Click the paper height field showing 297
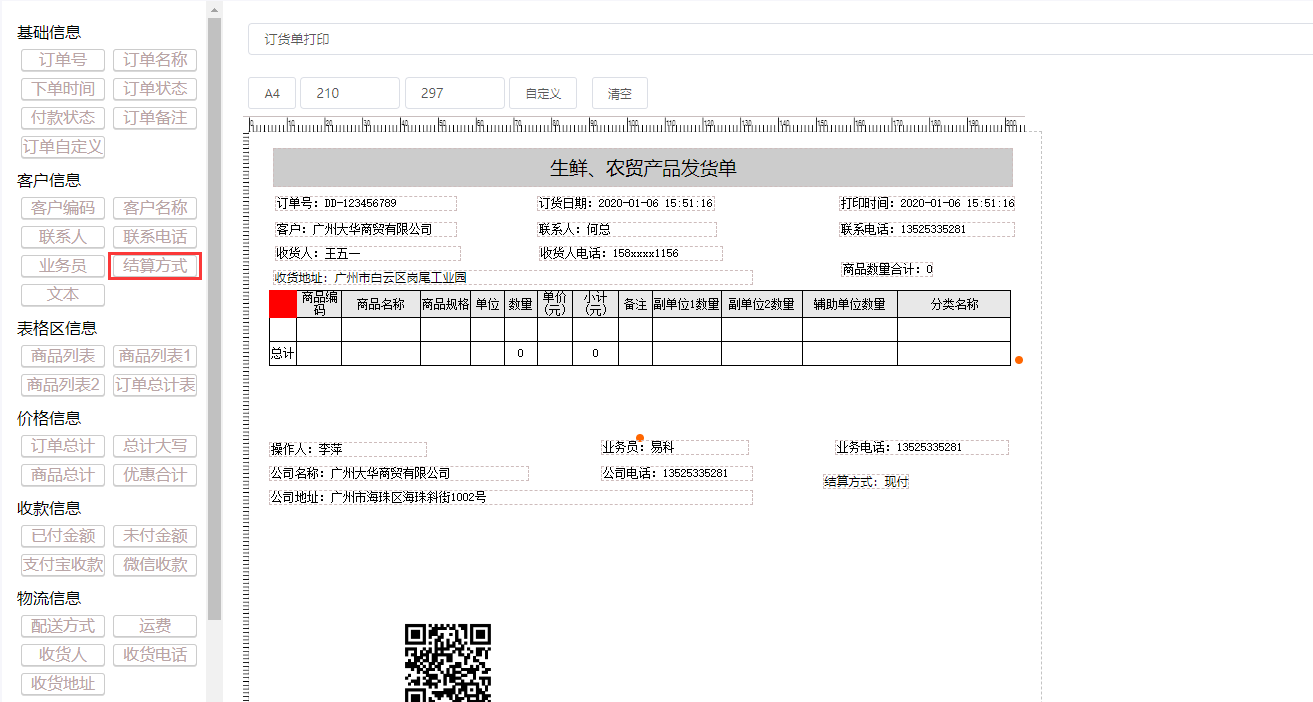 click(454, 93)
